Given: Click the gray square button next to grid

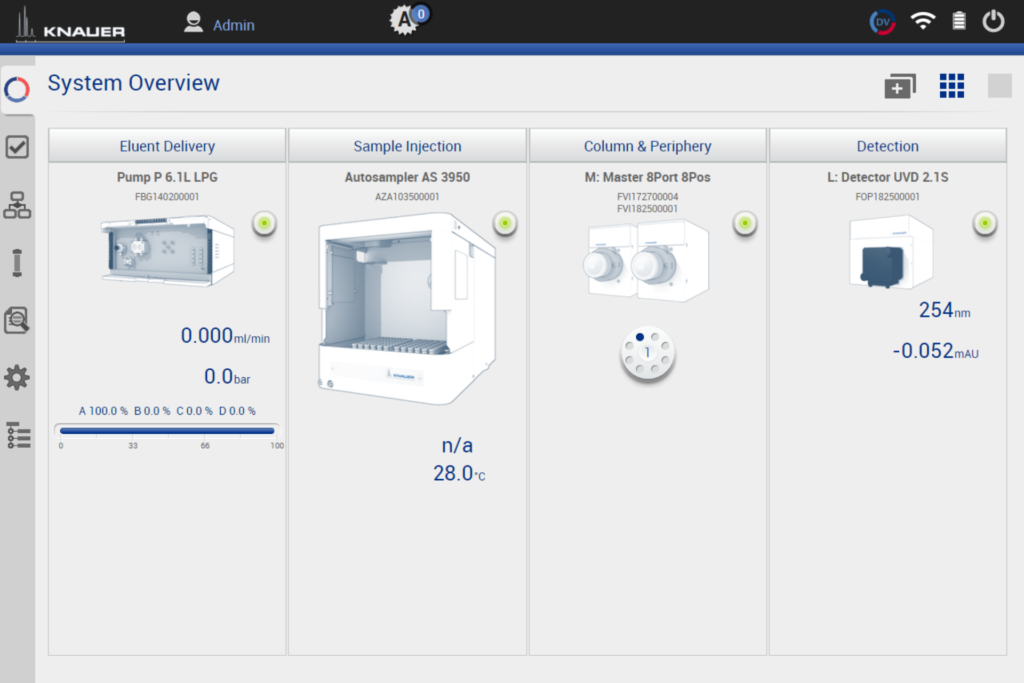Looking at the screenshot, I should click(1000, 86).
